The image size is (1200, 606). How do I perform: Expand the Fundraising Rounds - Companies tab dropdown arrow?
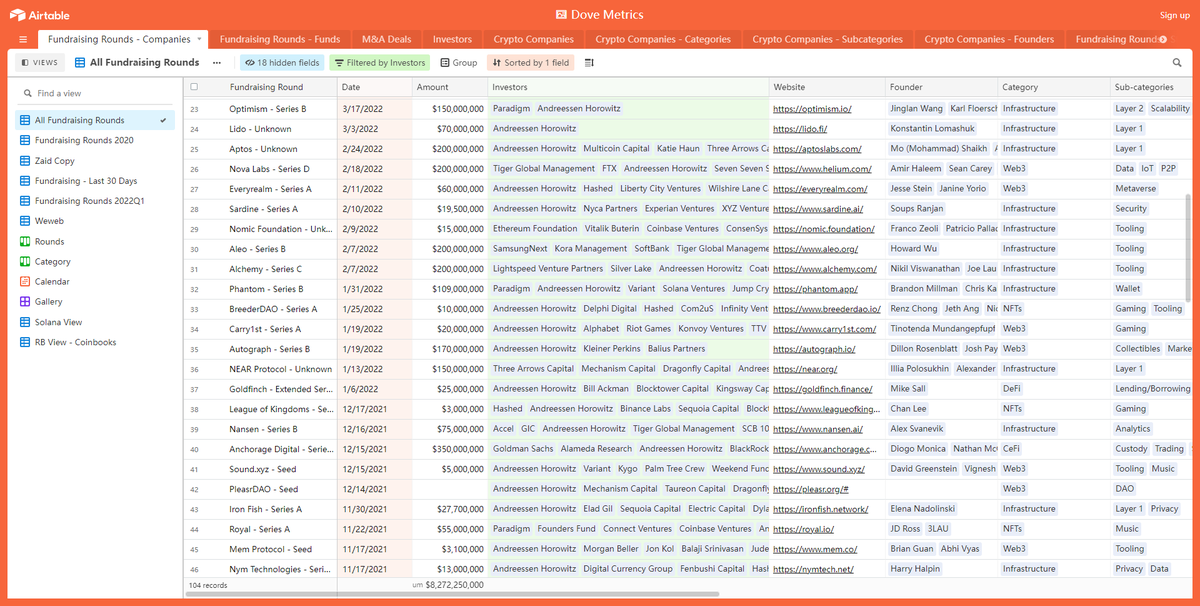click(199, 39)
